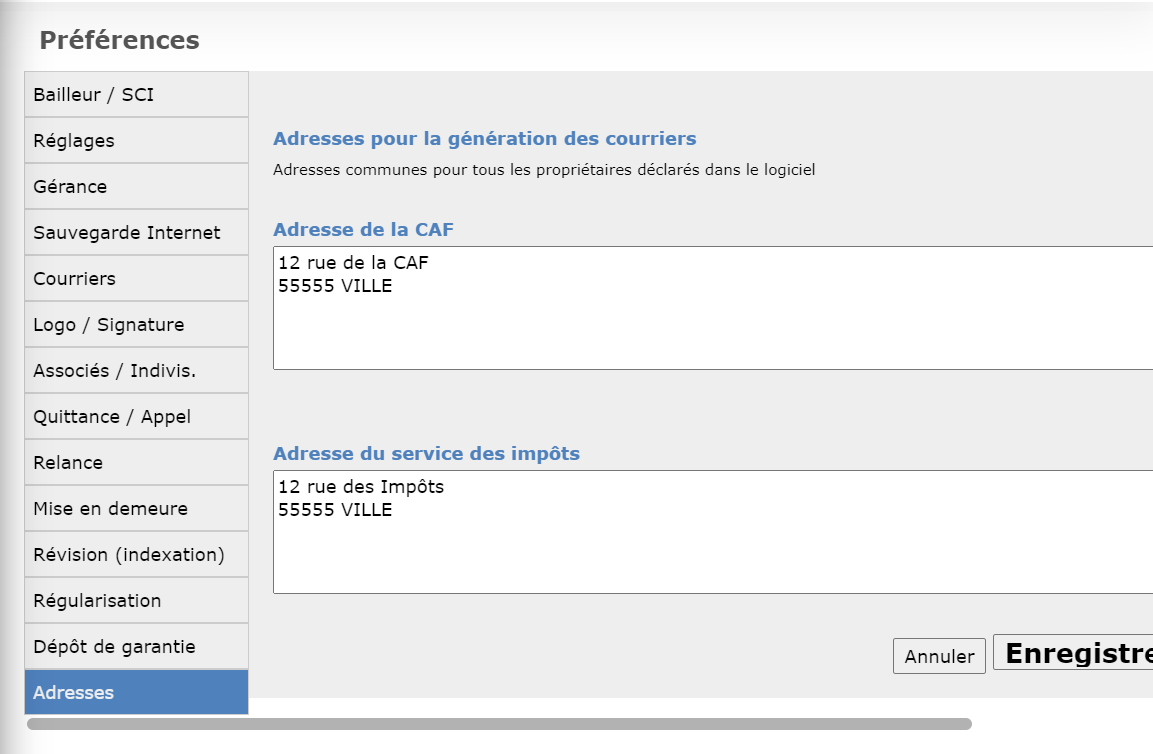Click the Préférences page heading
This screenshot has width=1153, height=754.
[x=119, y=40]
